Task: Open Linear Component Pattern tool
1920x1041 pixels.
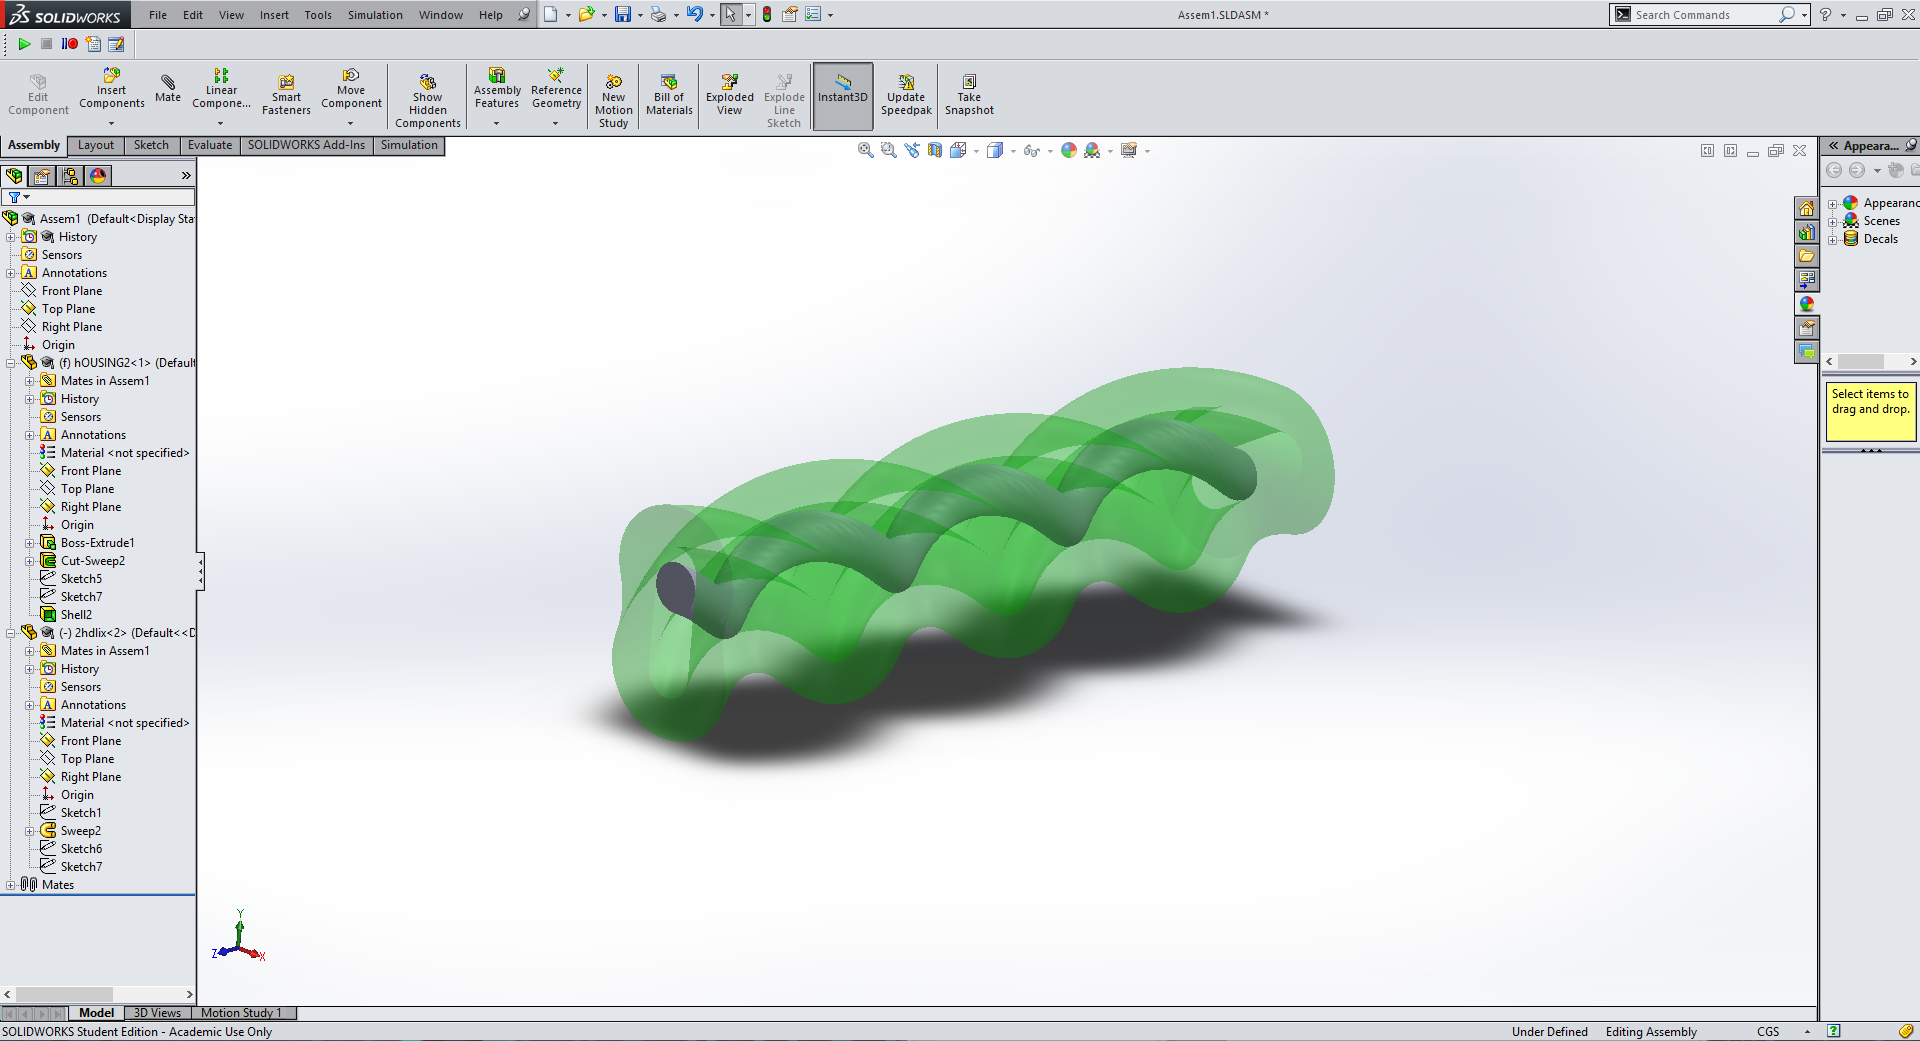Action: (x=221, y=88)
